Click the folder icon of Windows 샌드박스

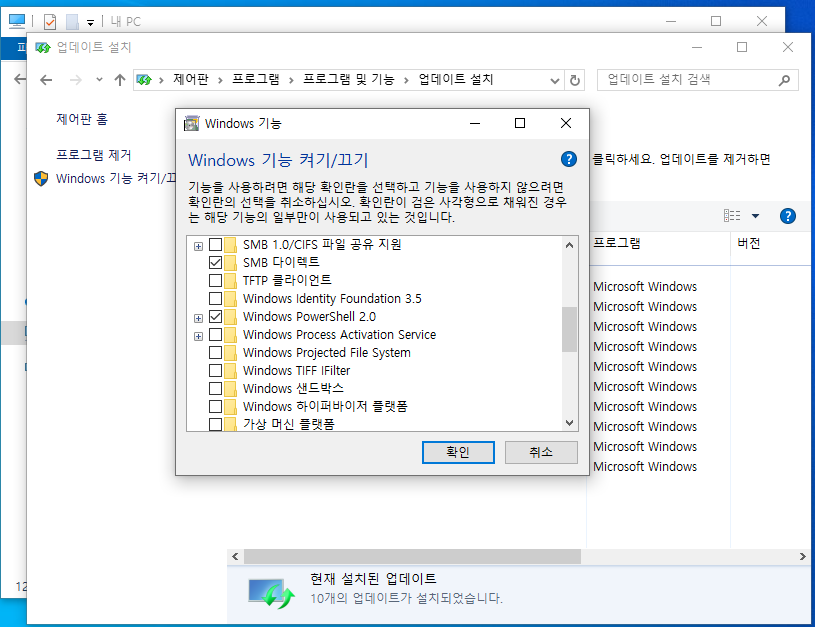[231, 388]
